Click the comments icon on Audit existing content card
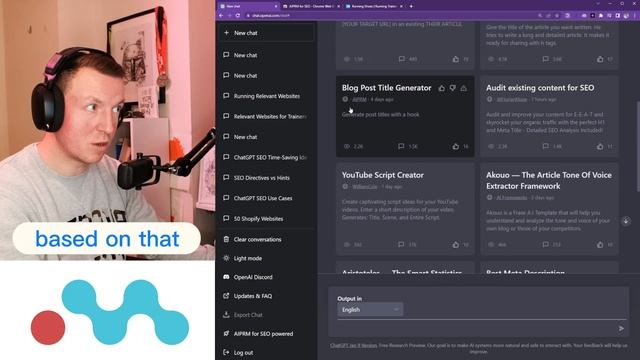The width and height of the screenshot is (640, 360). point(545,146)
